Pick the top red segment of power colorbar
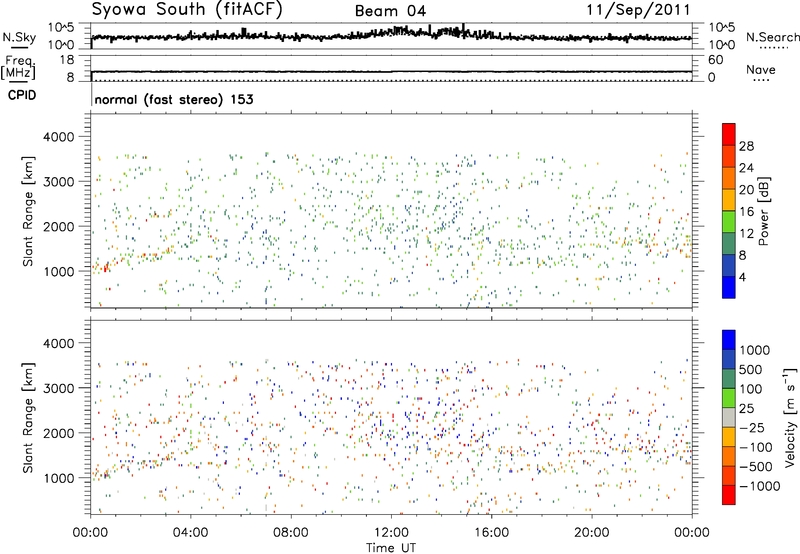 [729, 134]
